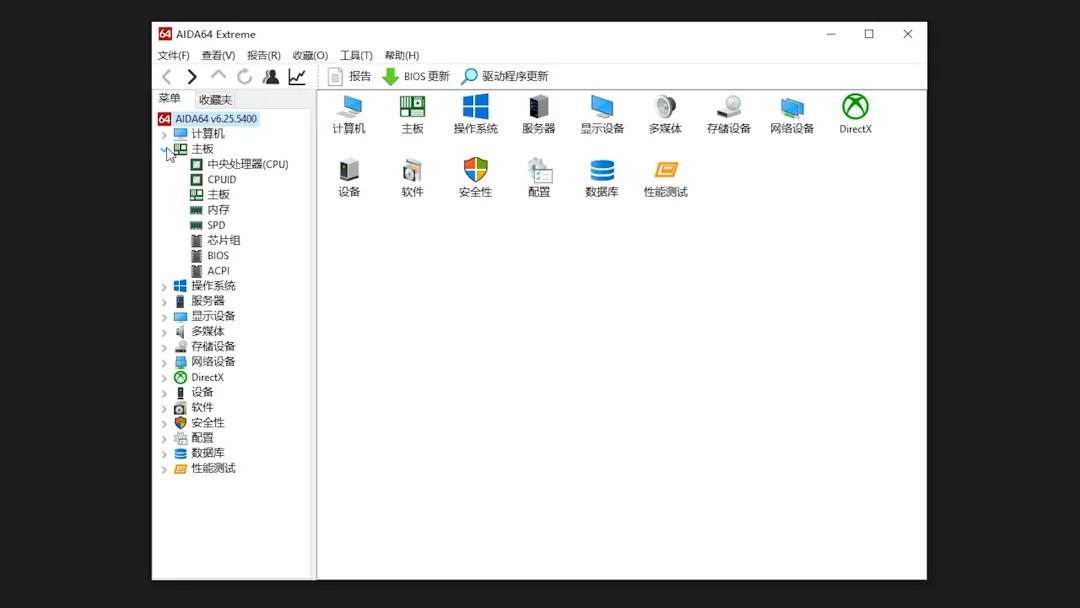Expand the 多媒体 tree node
1080x608 pixels.
click(164, 332)
